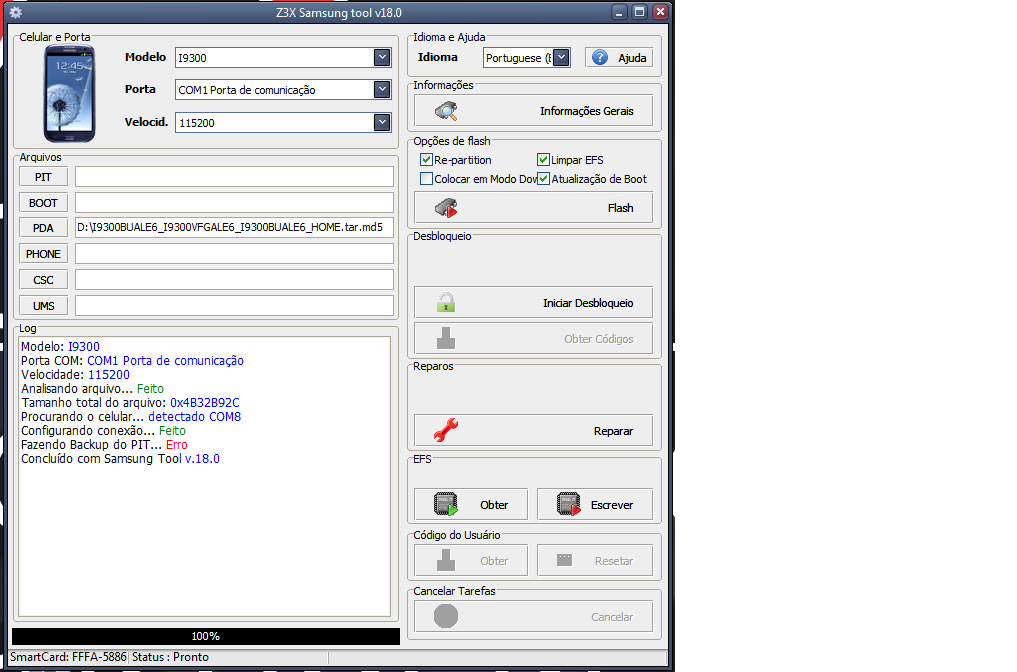
Task: Click SmartCard: FFFA-5886 in status bar
Action: pos(68,656)
